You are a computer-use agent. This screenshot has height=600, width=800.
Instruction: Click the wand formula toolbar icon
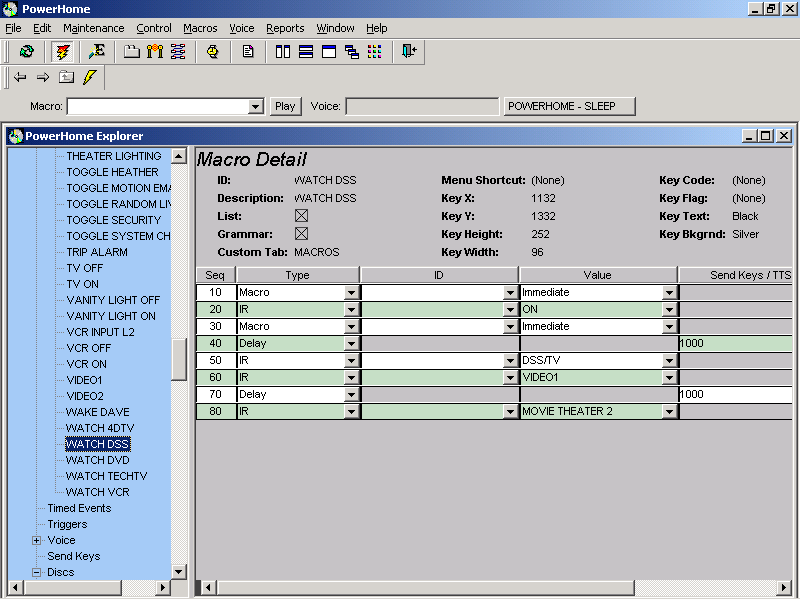pyautogui.click(x=96, y=52)
